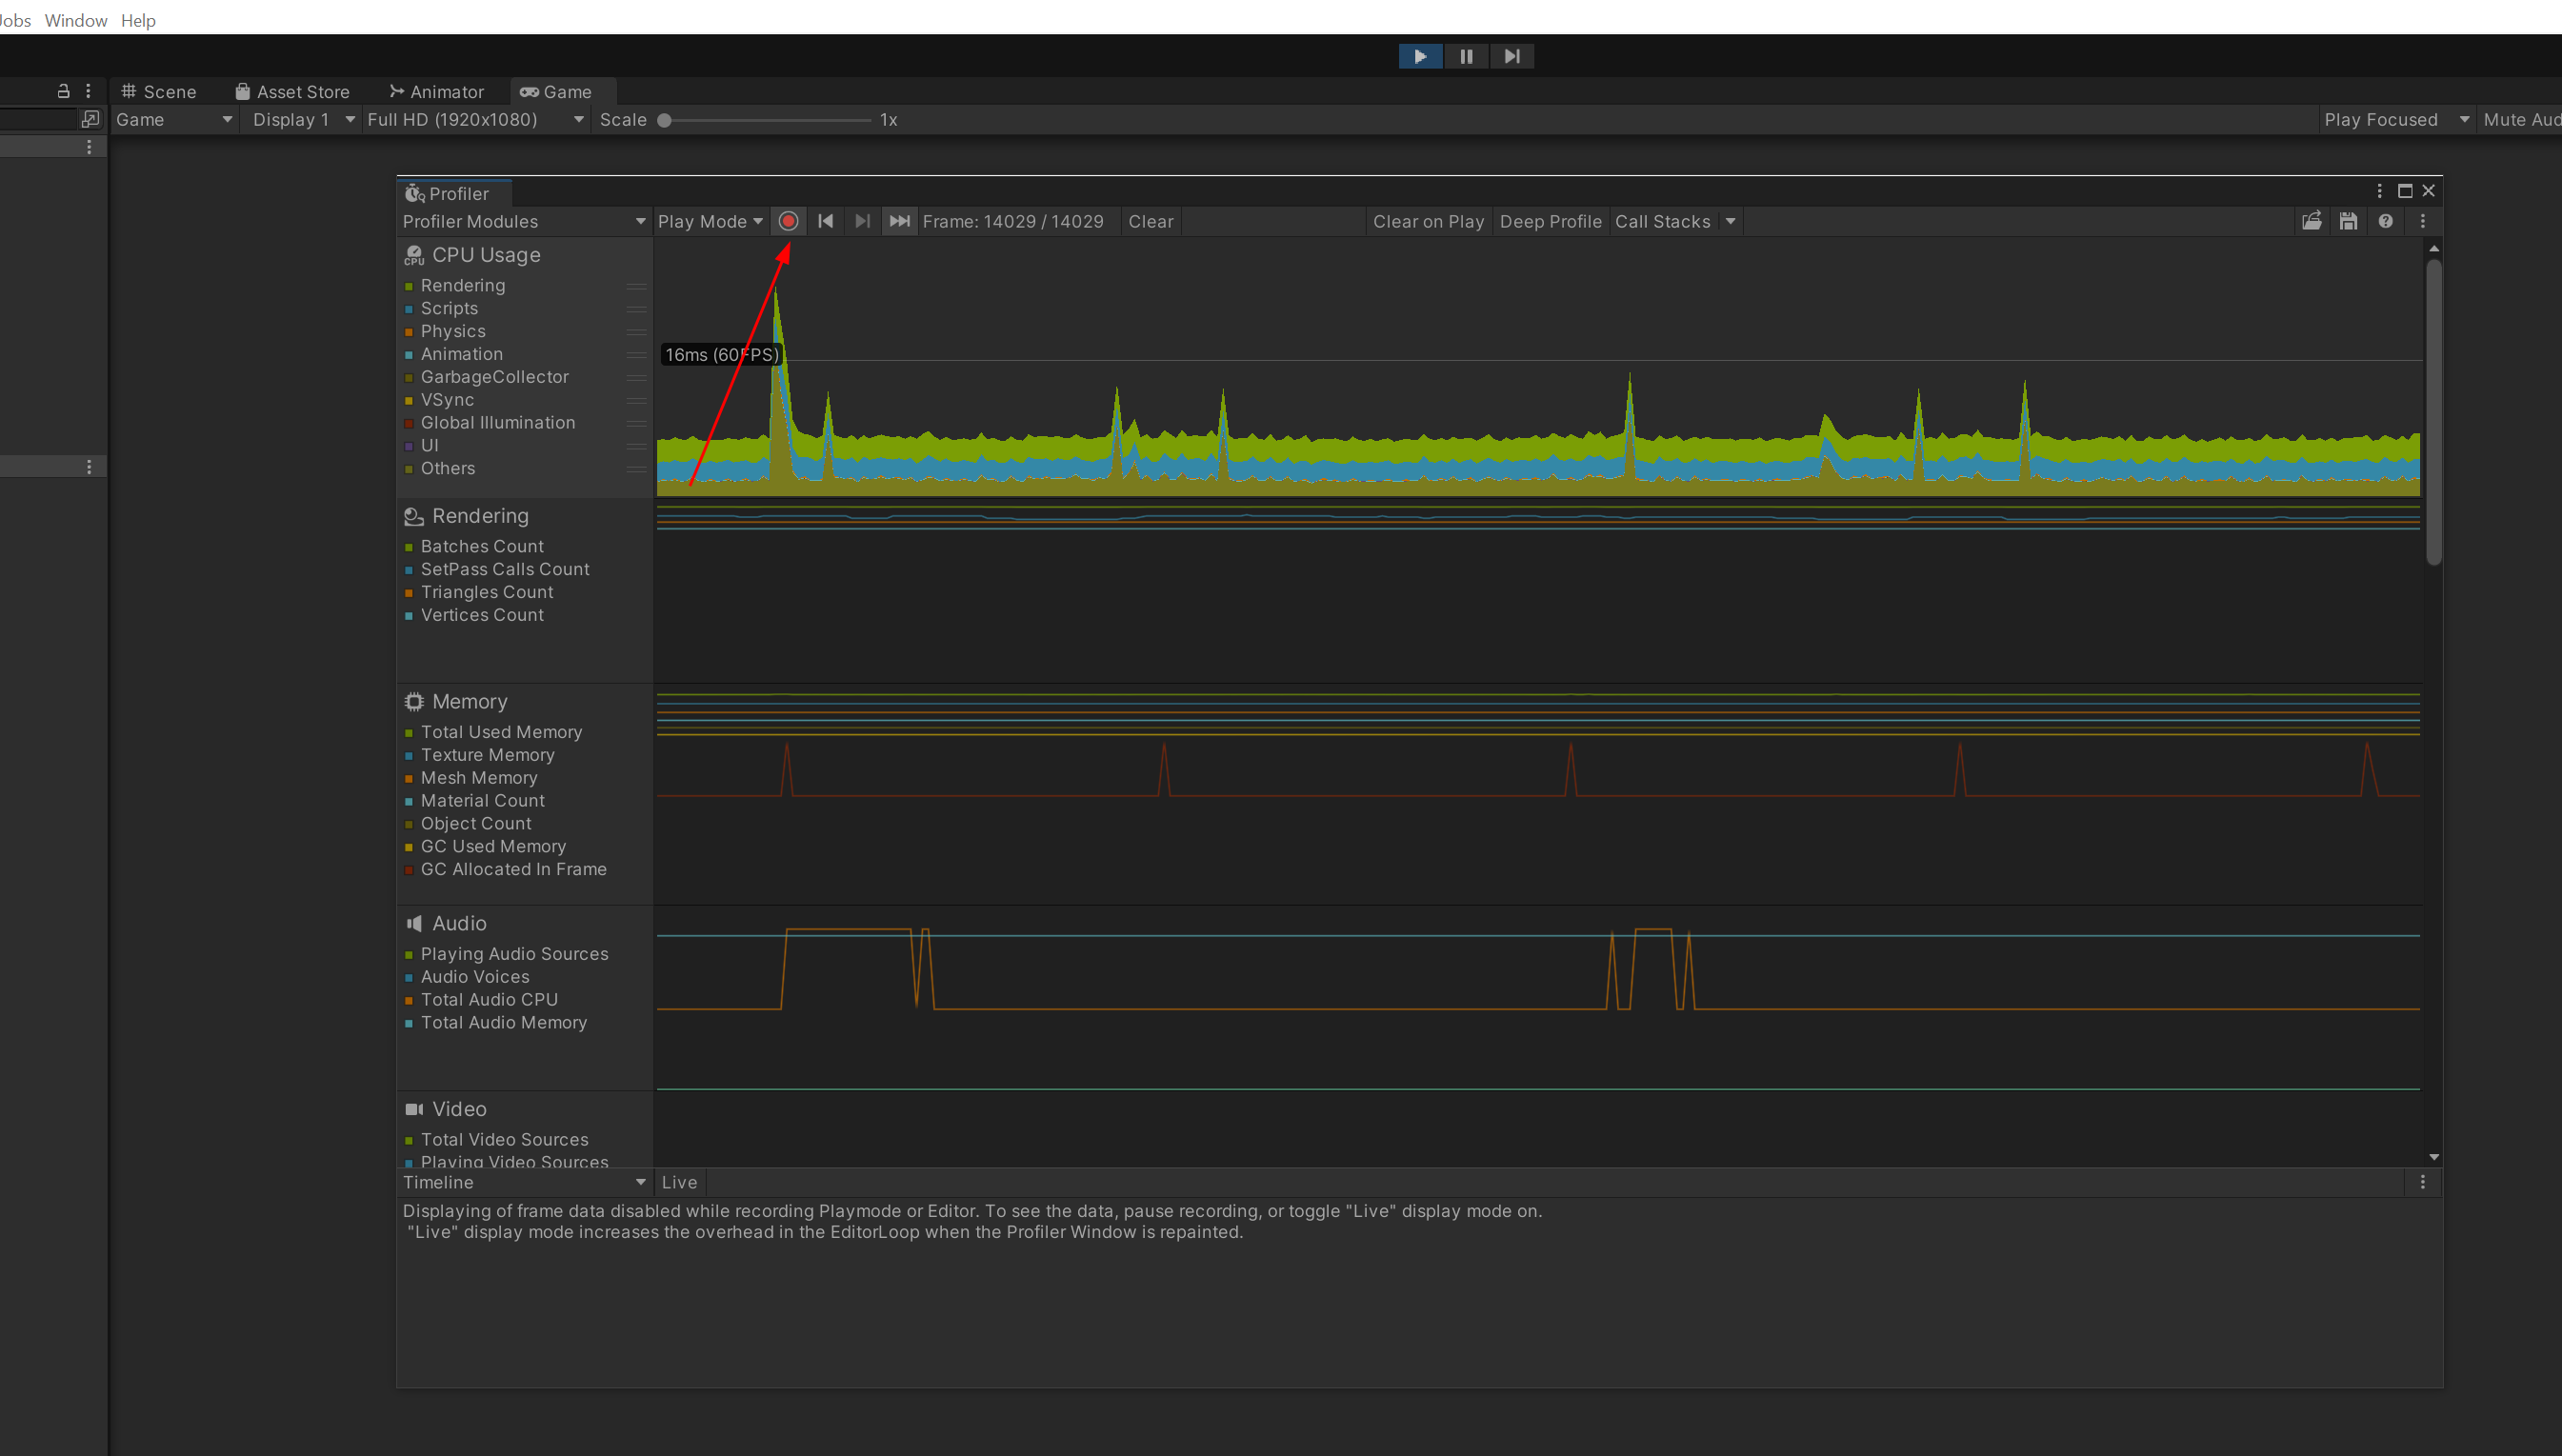This screenshot has width=2562, height=1456.
Task: Open Profiler help documentation icon
Action: (2385, 221)
